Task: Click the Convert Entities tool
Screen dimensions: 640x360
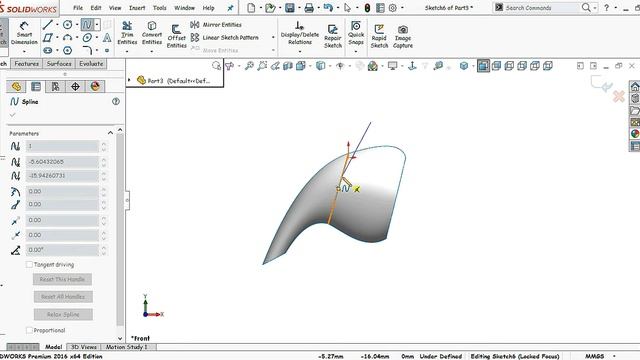Action: (x=152, y=33)
